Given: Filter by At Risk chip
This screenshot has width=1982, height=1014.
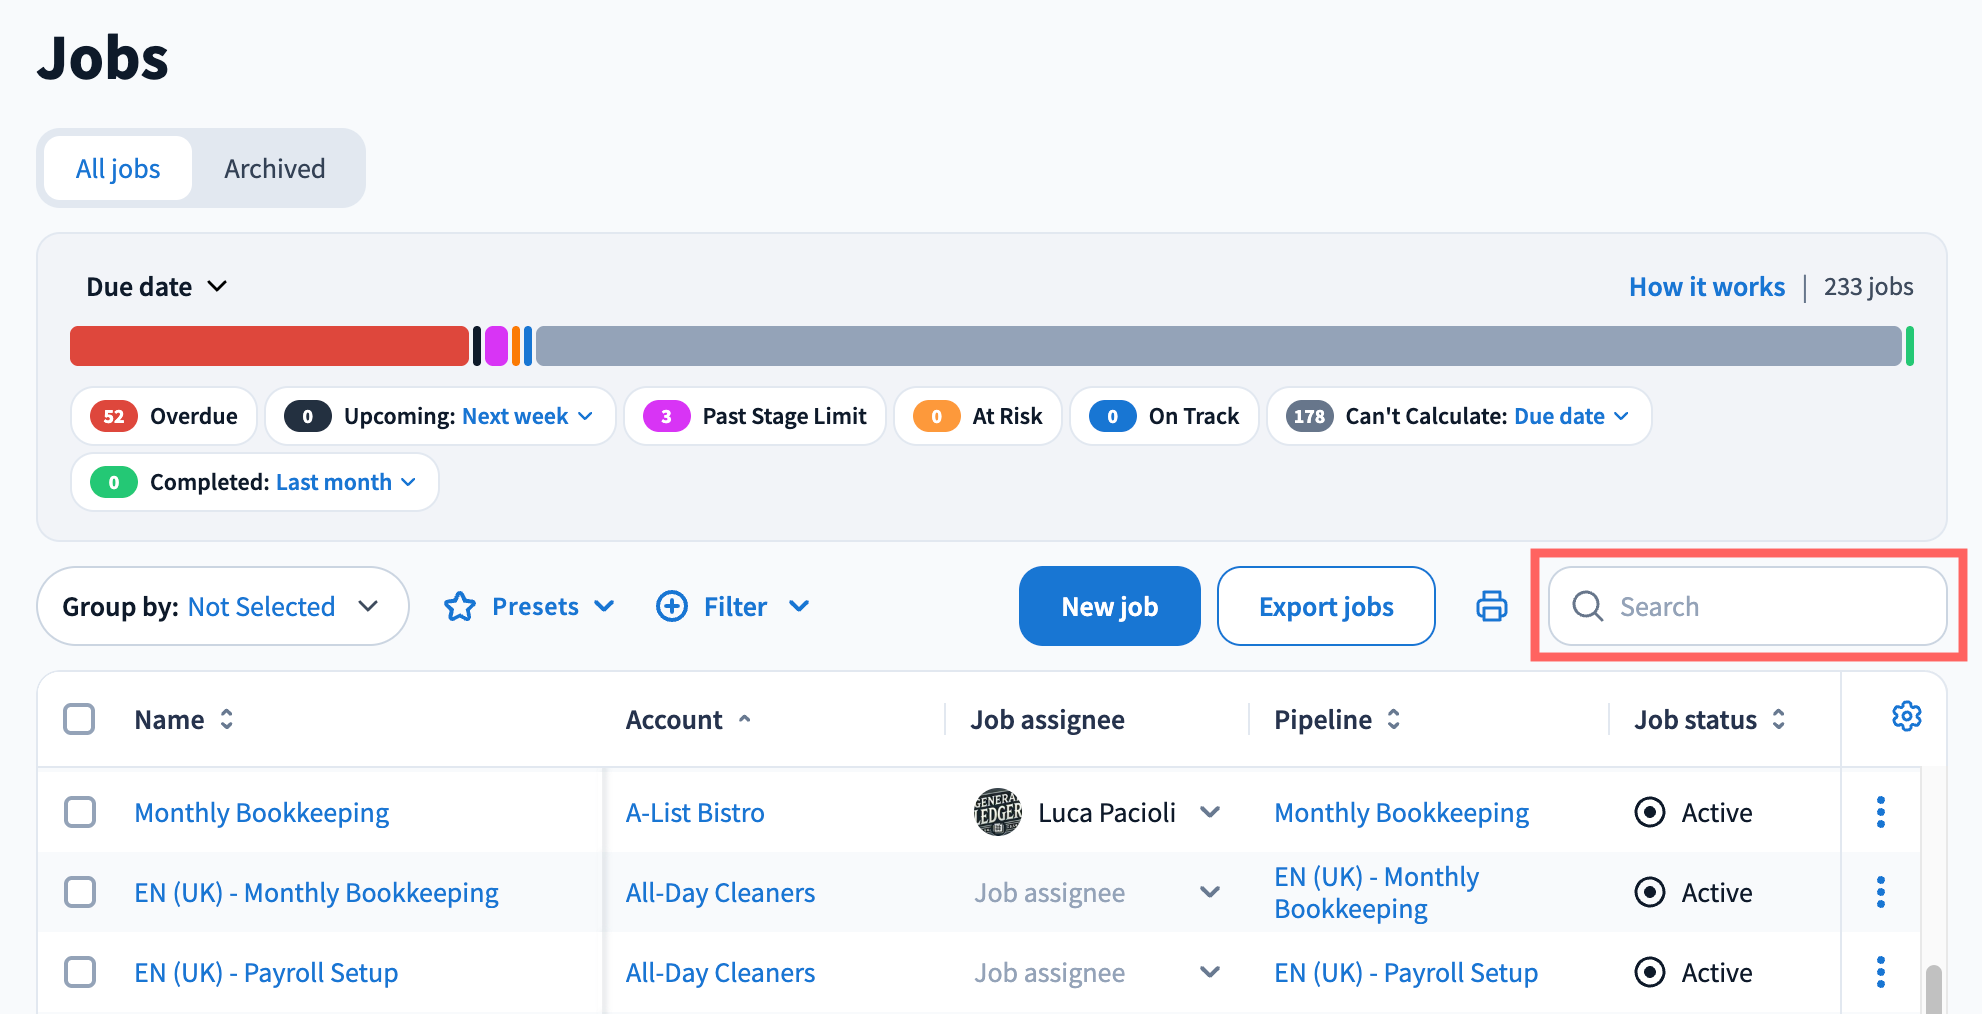Looking at the screenshot, I should point(978,416).
